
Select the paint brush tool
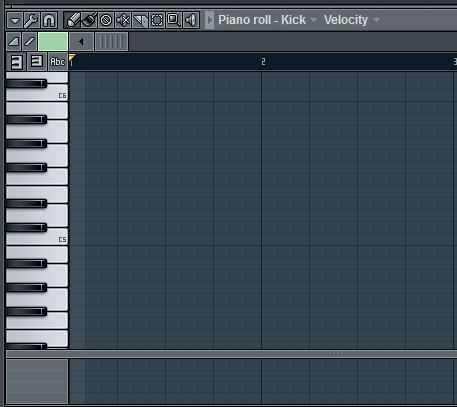coord(89,21)
